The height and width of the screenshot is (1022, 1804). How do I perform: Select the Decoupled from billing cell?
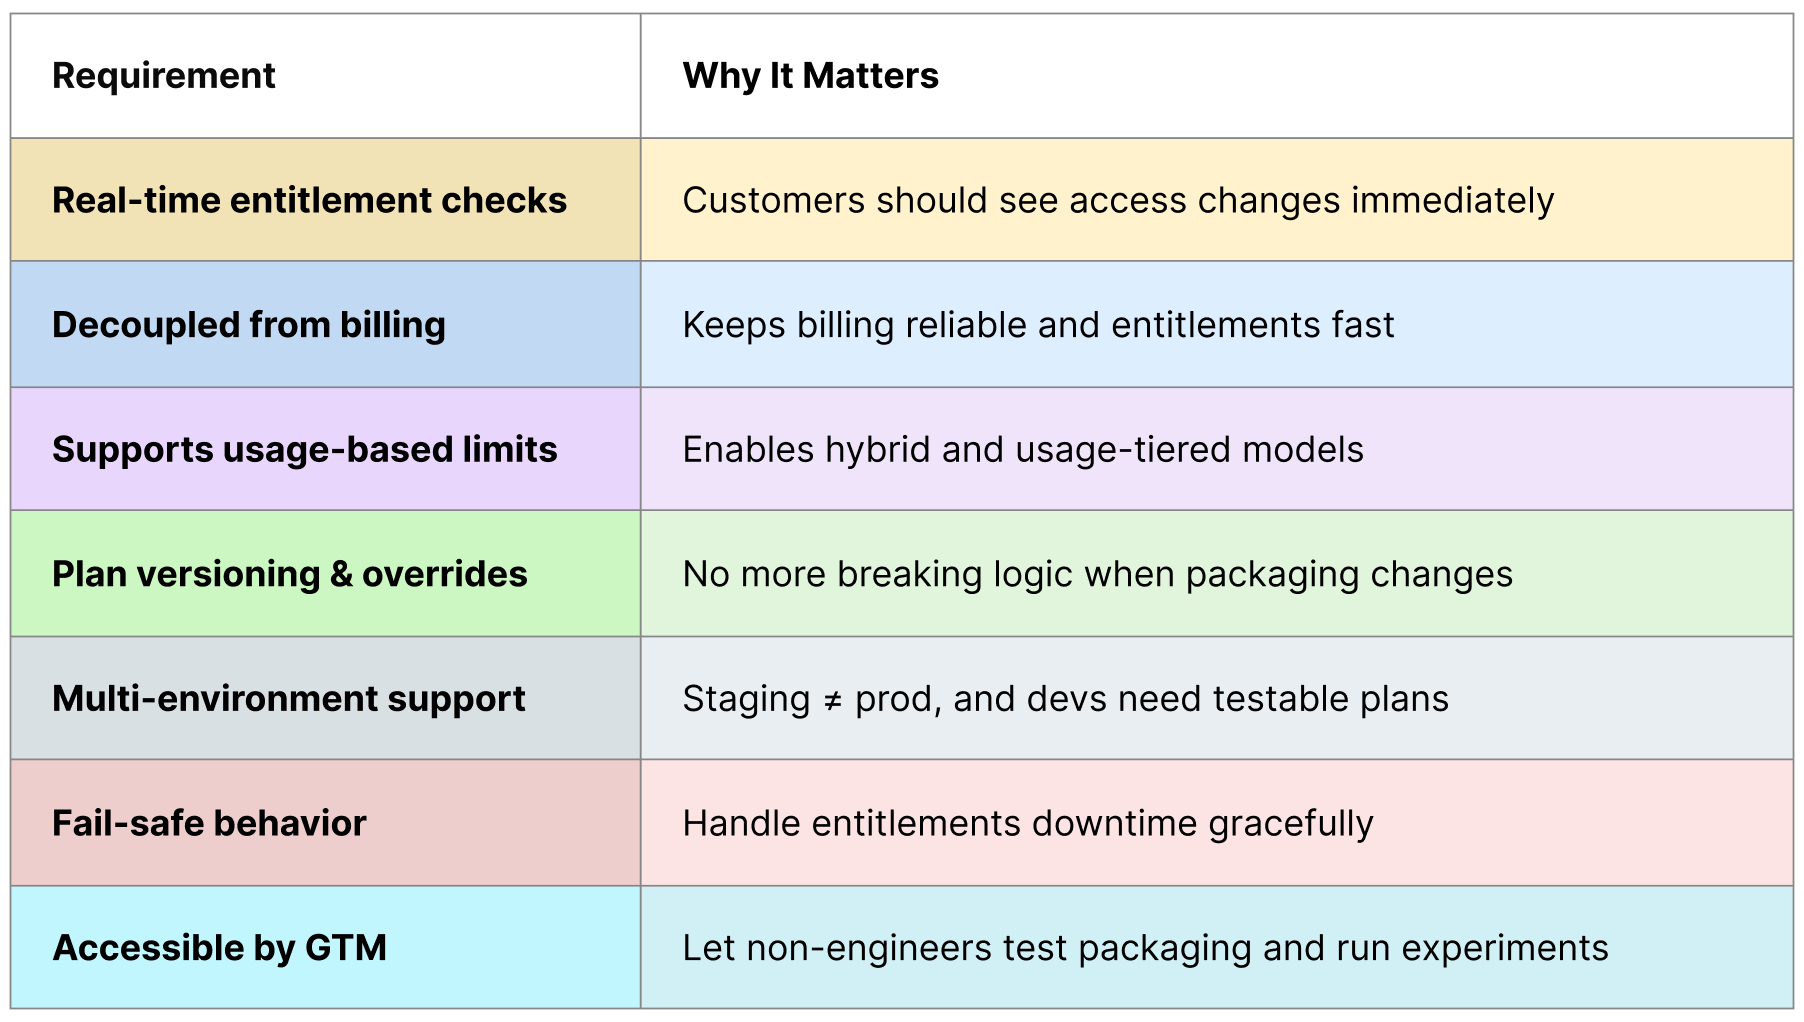click(325, 325)
